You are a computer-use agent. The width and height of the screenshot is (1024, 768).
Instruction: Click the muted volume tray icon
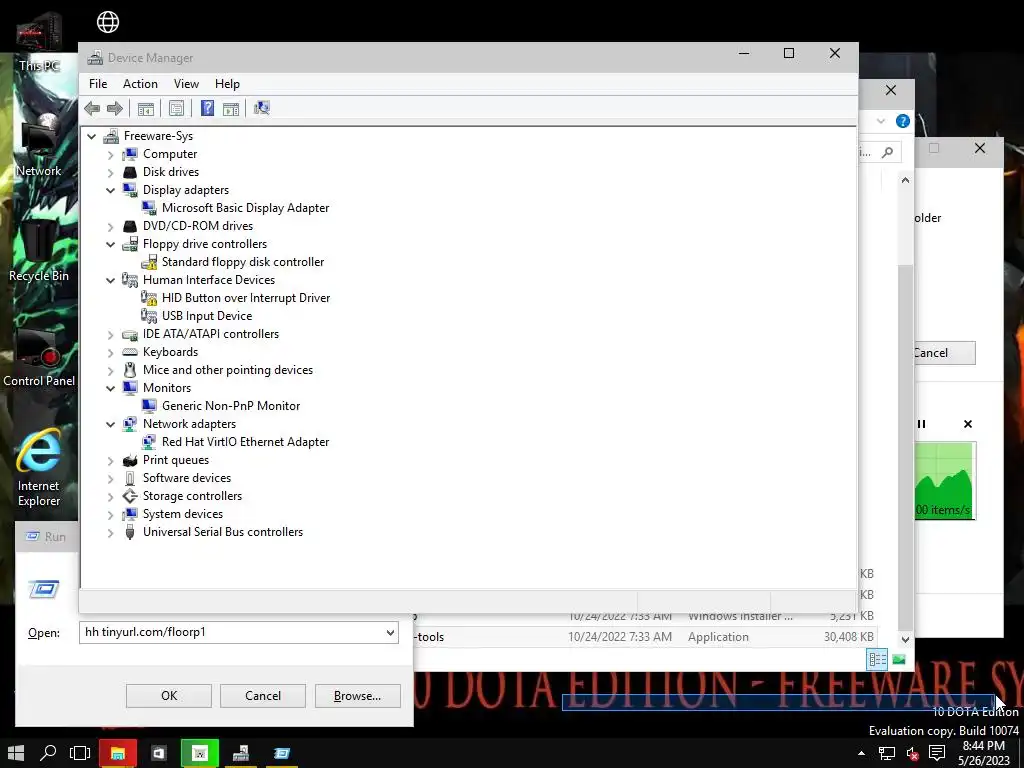[912, 754]
